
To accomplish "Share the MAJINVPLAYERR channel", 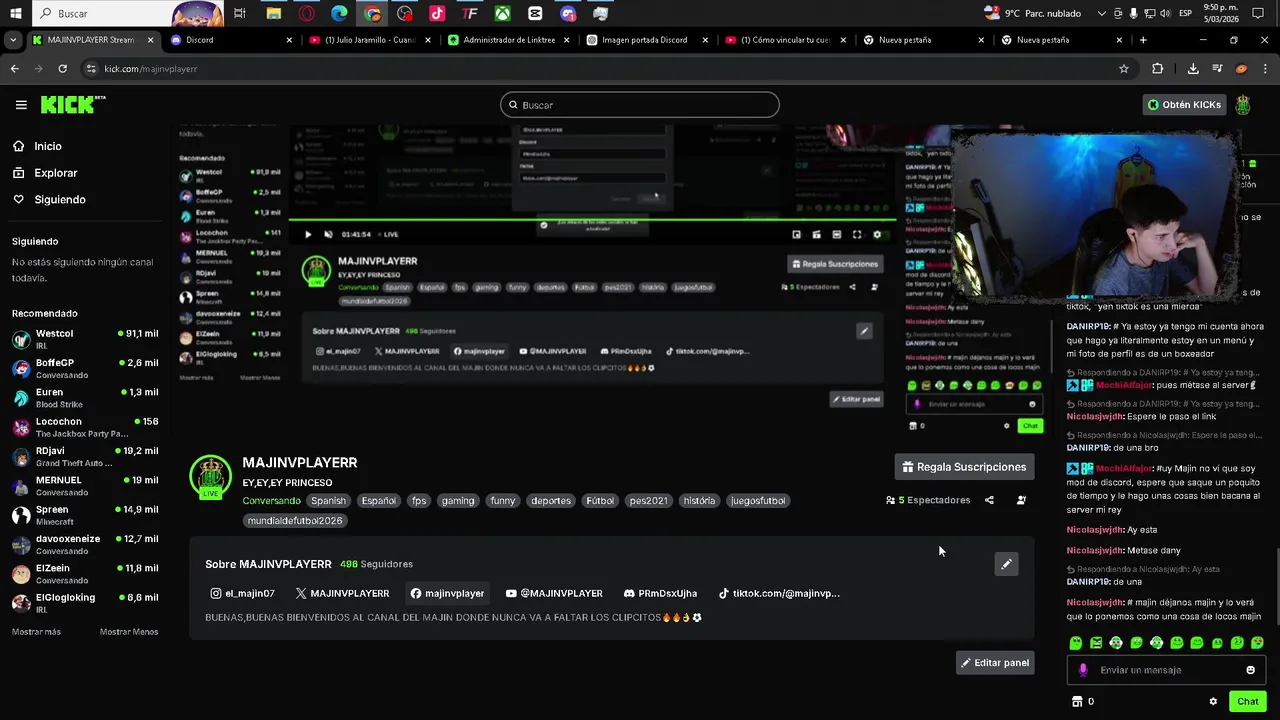I will click(989, 500).
